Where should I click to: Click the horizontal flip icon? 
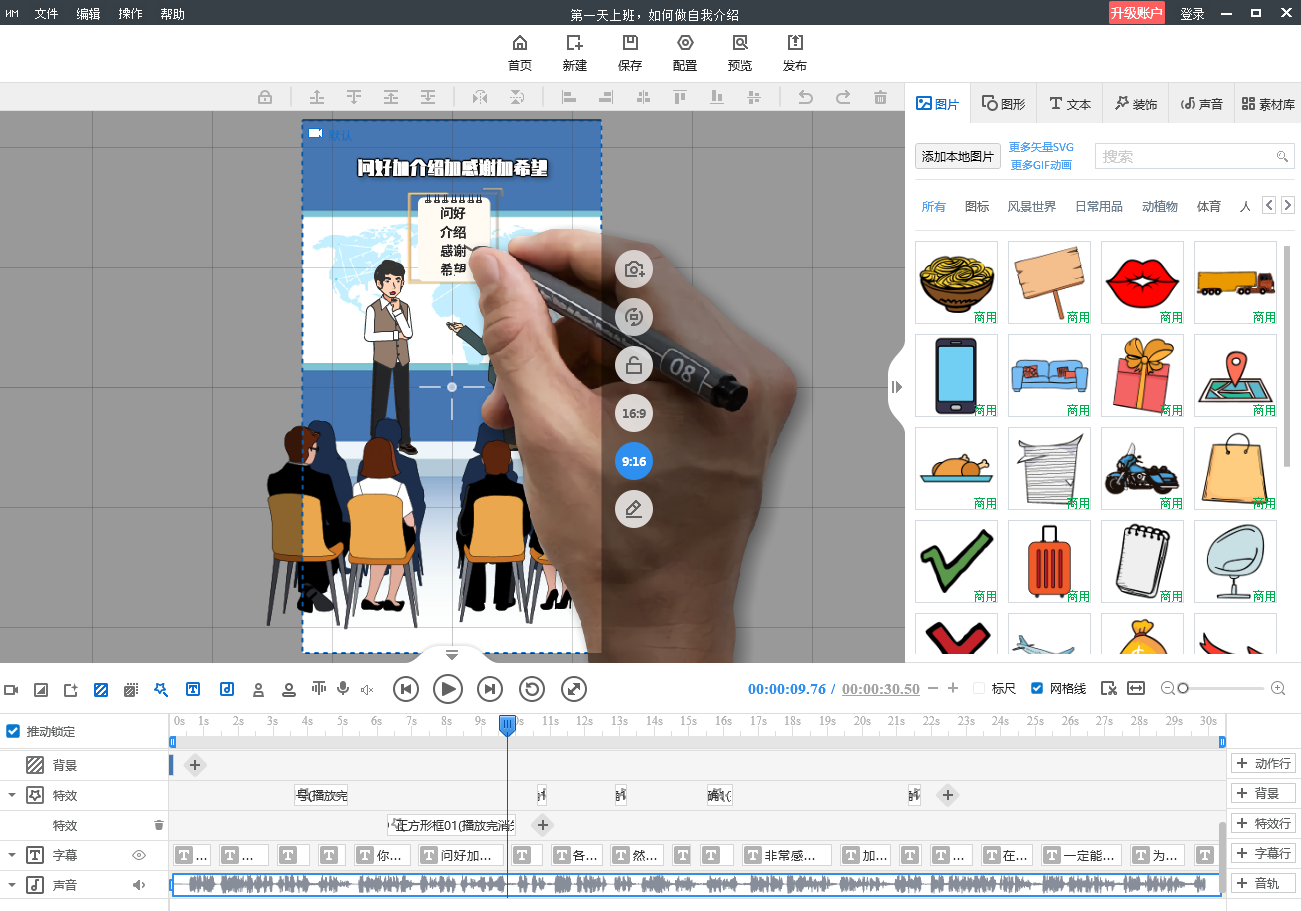(x=480, y=97)
